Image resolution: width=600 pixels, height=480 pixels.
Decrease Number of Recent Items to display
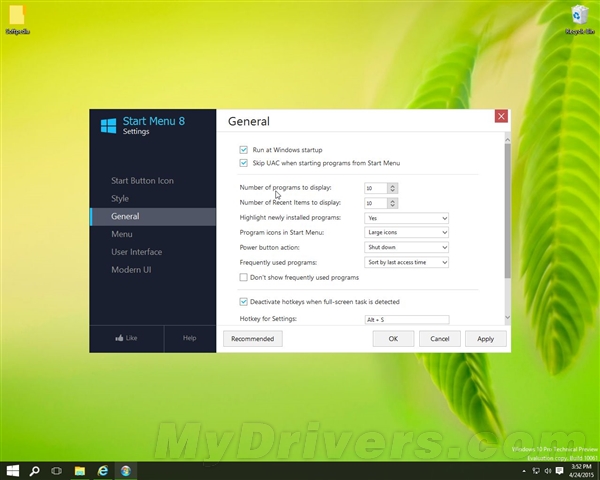coord(393,206)
